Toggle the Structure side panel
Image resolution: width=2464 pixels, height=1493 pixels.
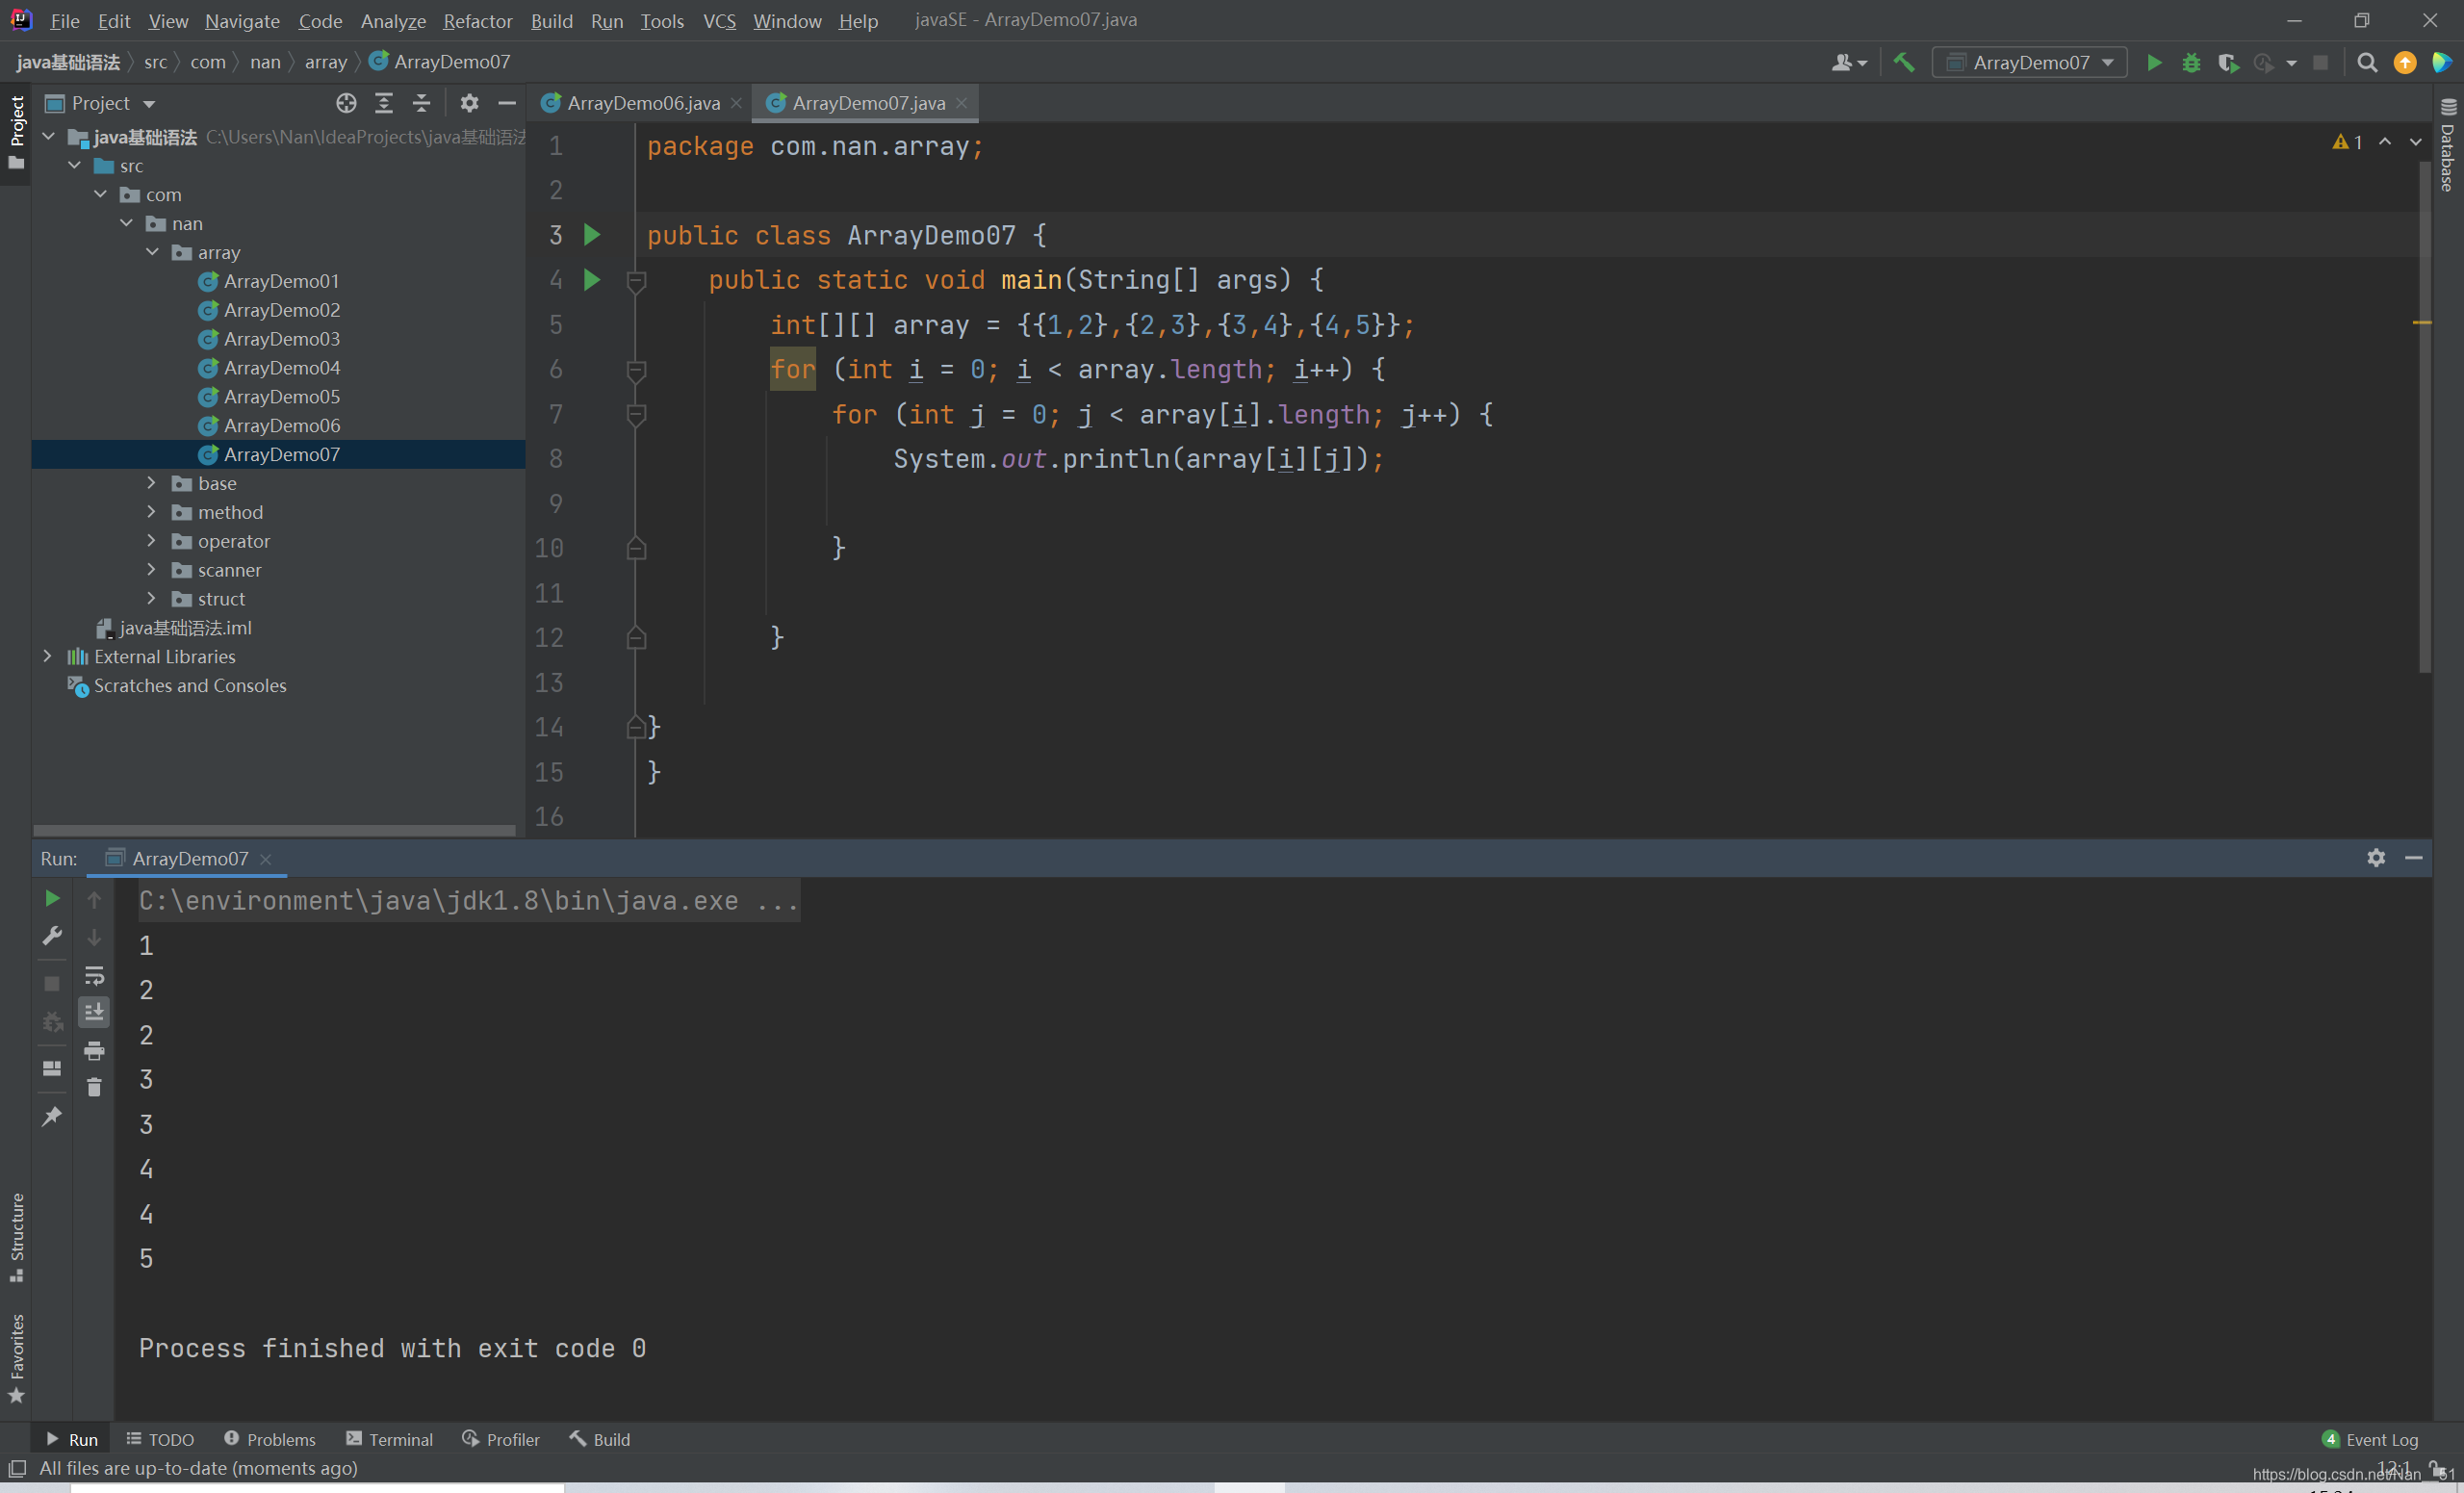(16, 1237)
